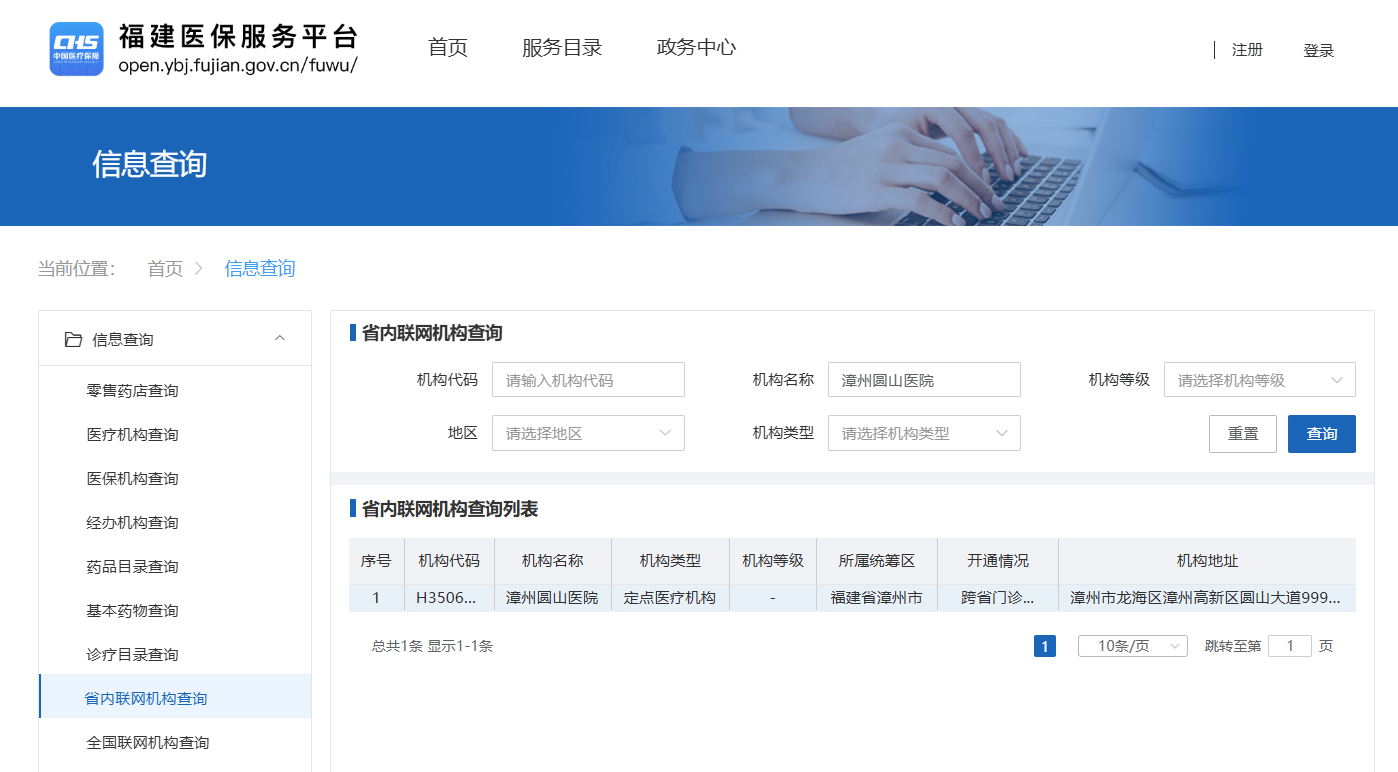Click the 注册 register link
The height and width of the screenshot is (772, 1398).
1247,50
